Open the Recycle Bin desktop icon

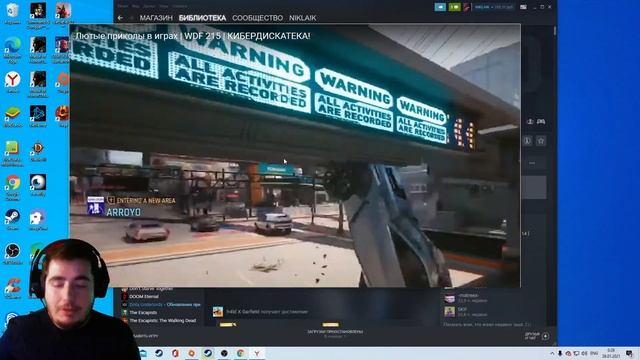[x=12, y=13]
